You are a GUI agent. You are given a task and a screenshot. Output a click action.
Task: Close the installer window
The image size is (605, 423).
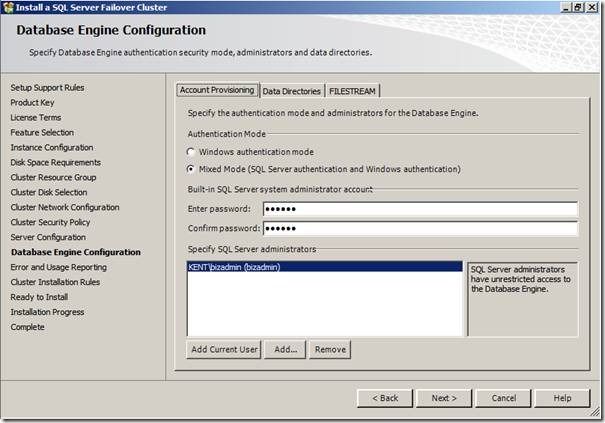(x=592, y=7)
